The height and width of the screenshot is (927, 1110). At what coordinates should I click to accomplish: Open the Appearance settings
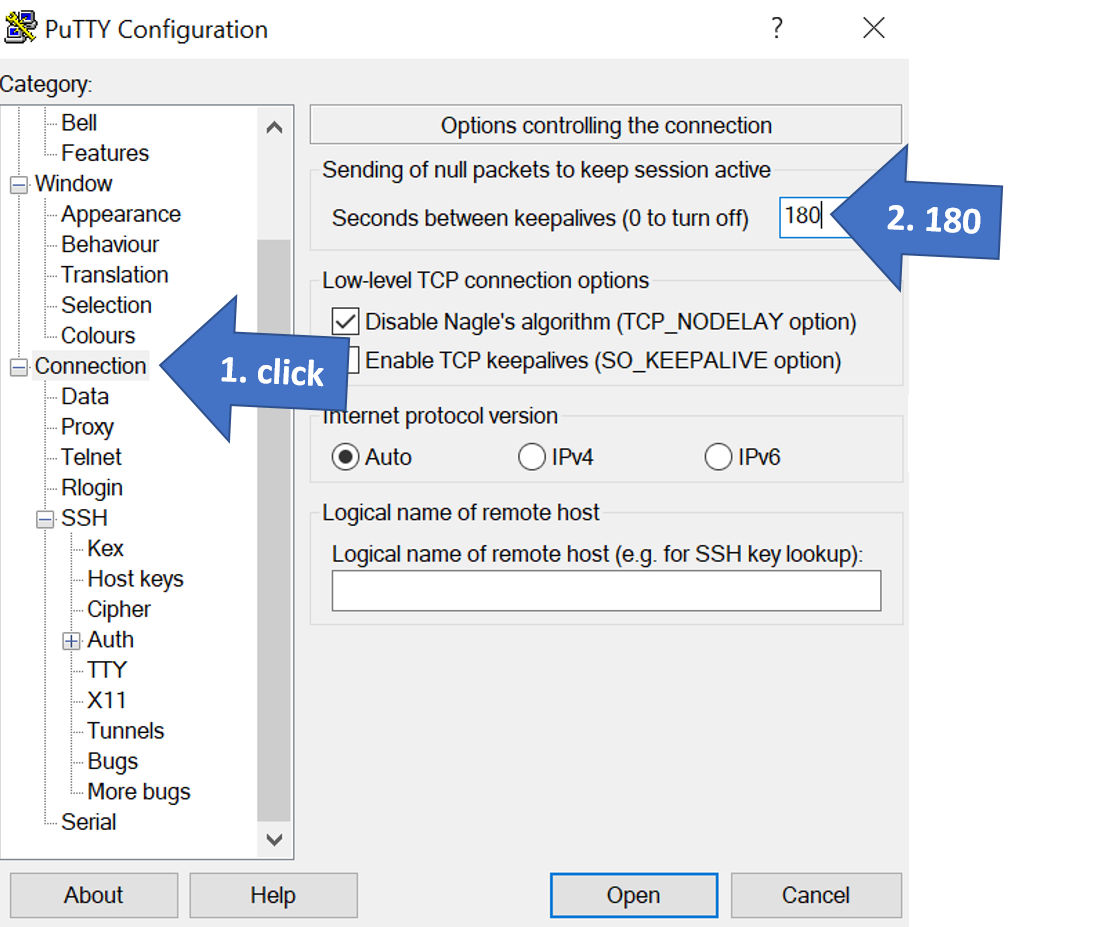click(120, 214)
